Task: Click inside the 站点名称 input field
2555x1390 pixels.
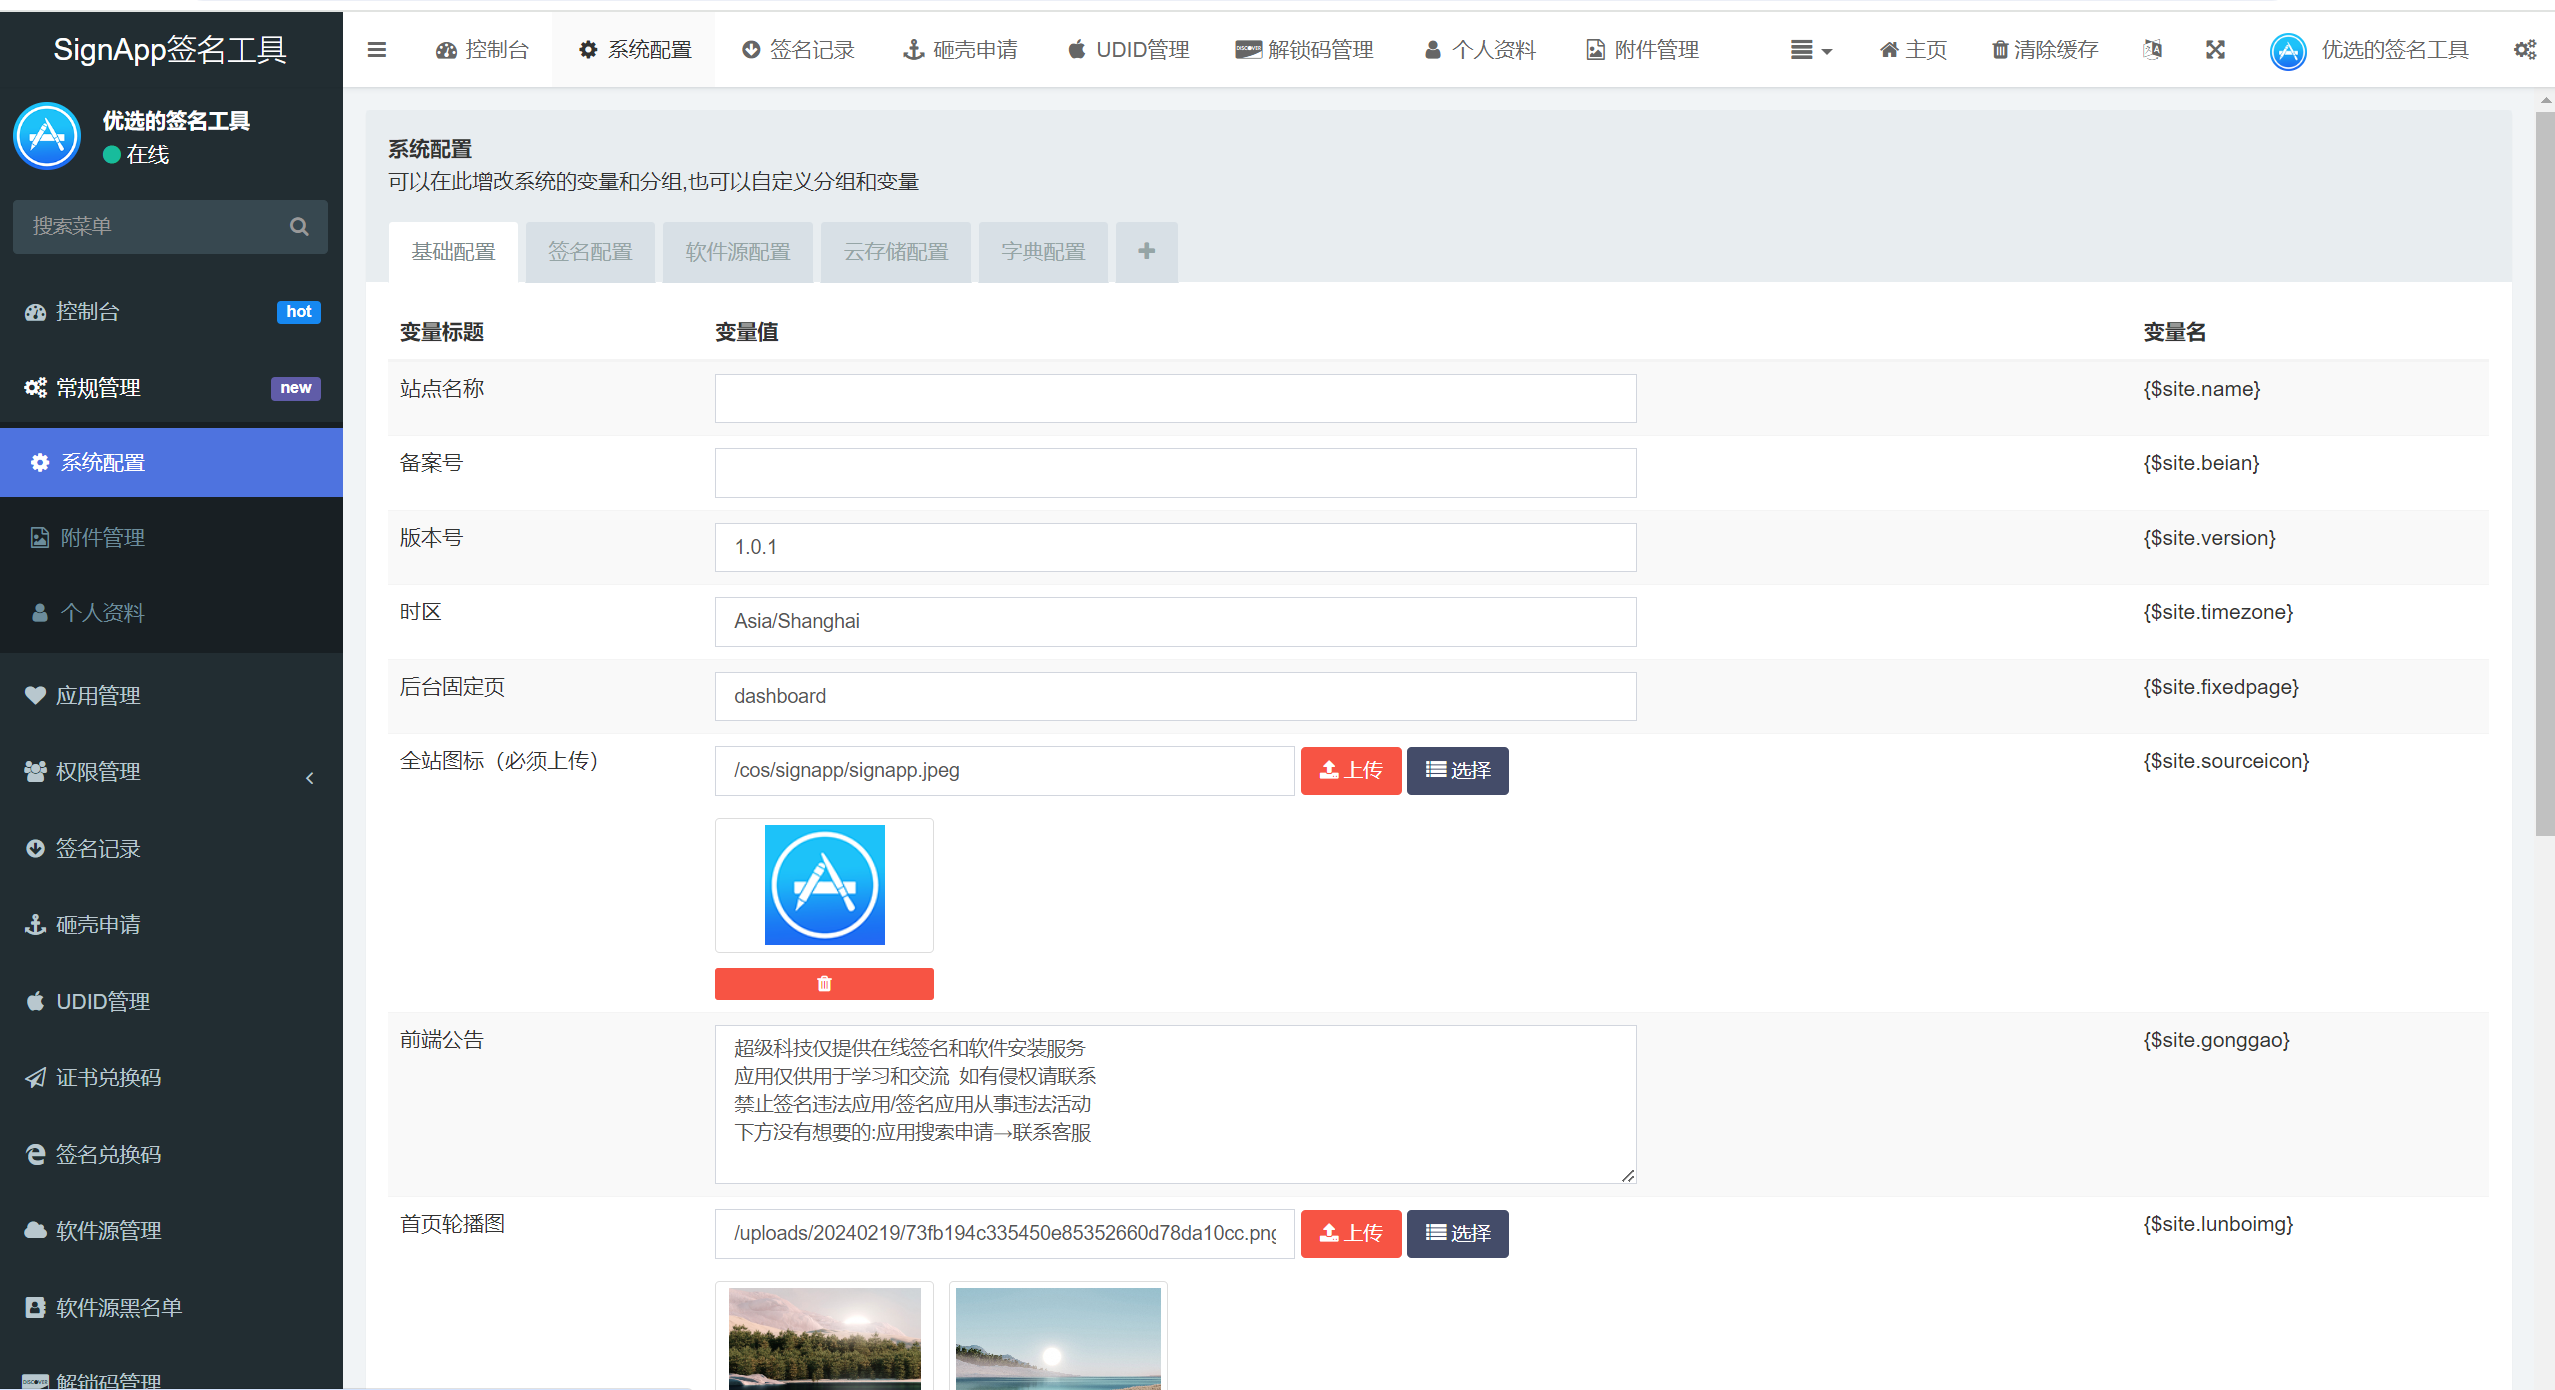Action: tap(1174, 397)
